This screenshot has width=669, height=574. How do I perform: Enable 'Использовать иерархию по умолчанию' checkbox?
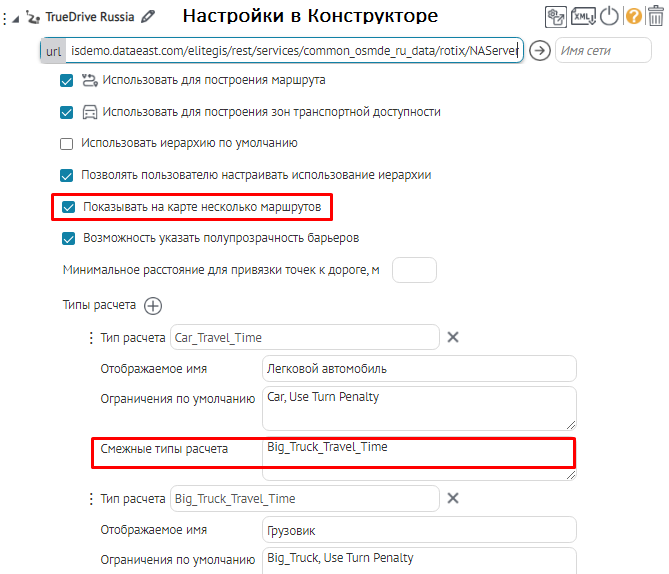(68, 143)
